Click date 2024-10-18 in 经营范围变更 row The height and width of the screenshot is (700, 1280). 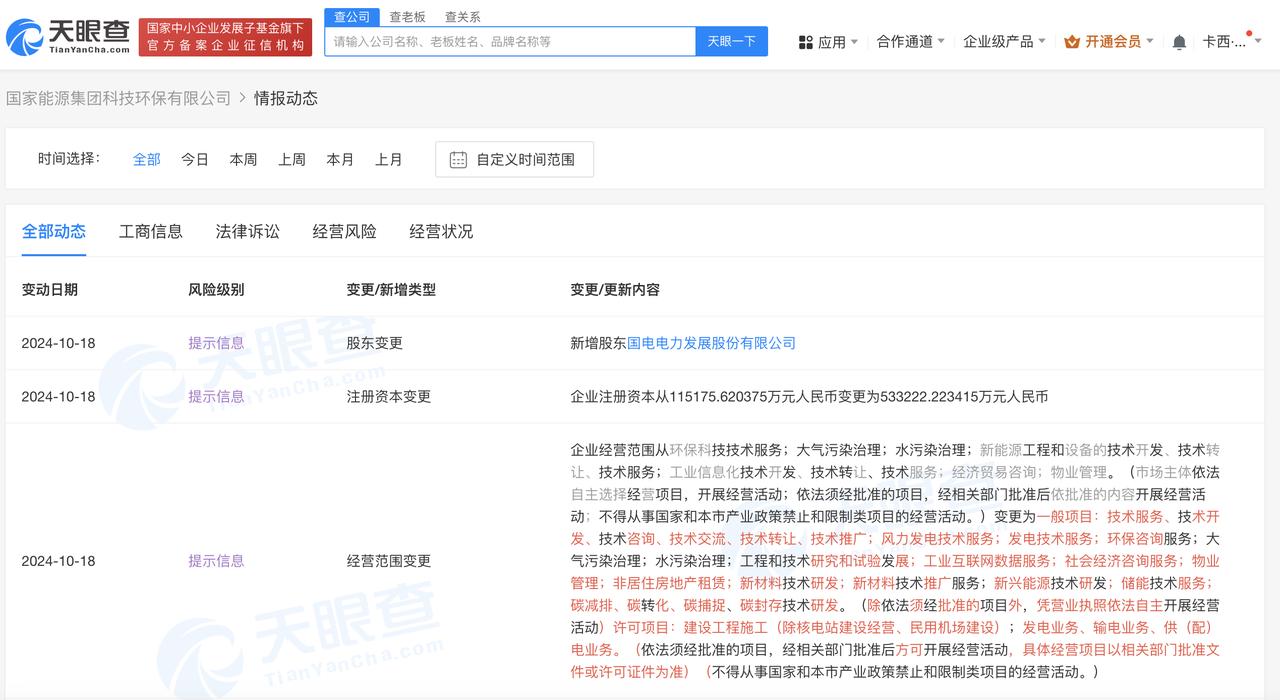coord(58,561)
